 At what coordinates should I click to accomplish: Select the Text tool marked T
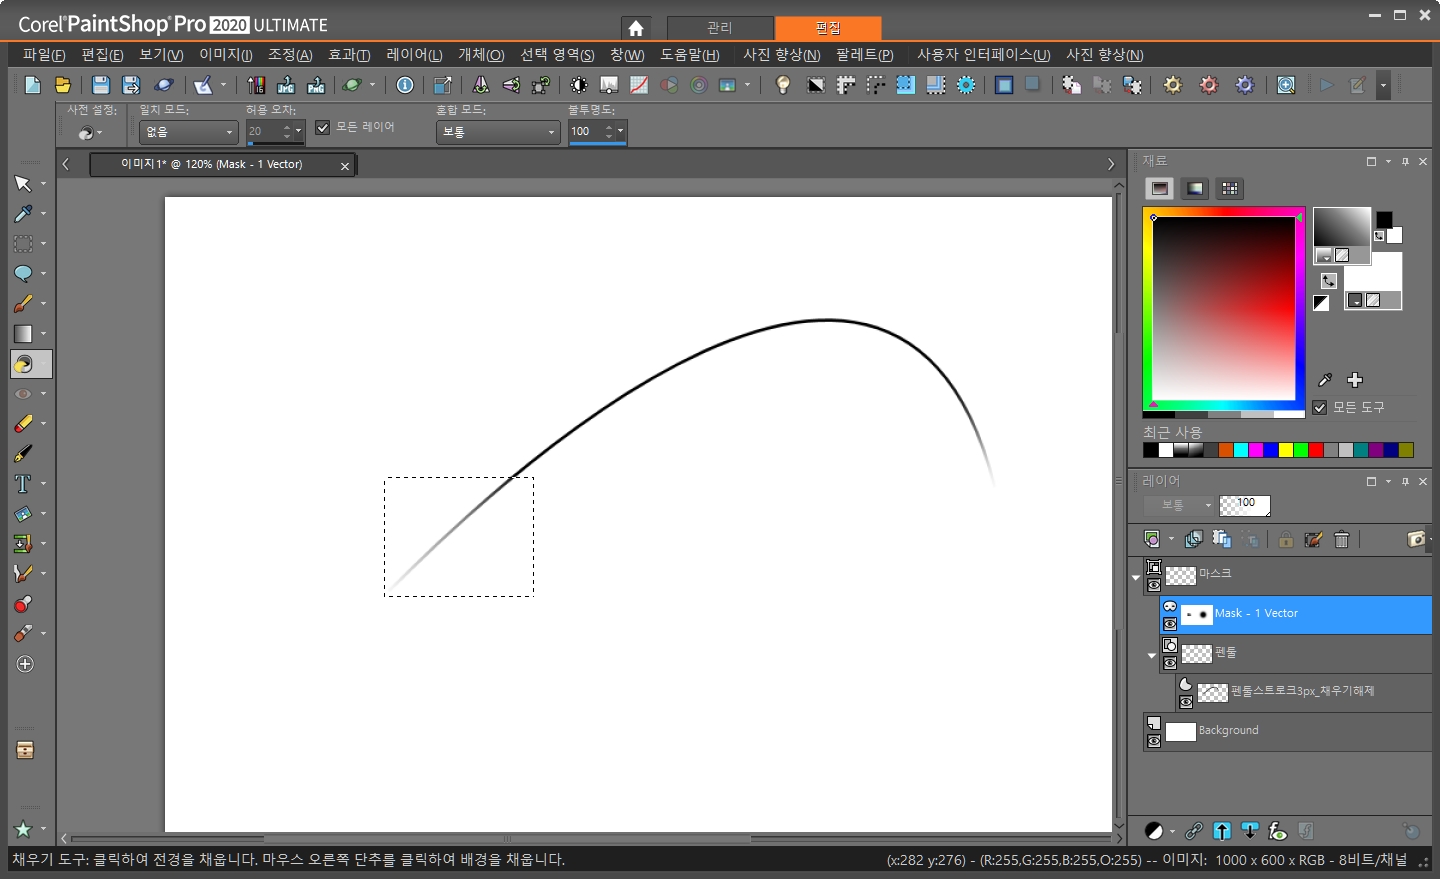point(23,484)
